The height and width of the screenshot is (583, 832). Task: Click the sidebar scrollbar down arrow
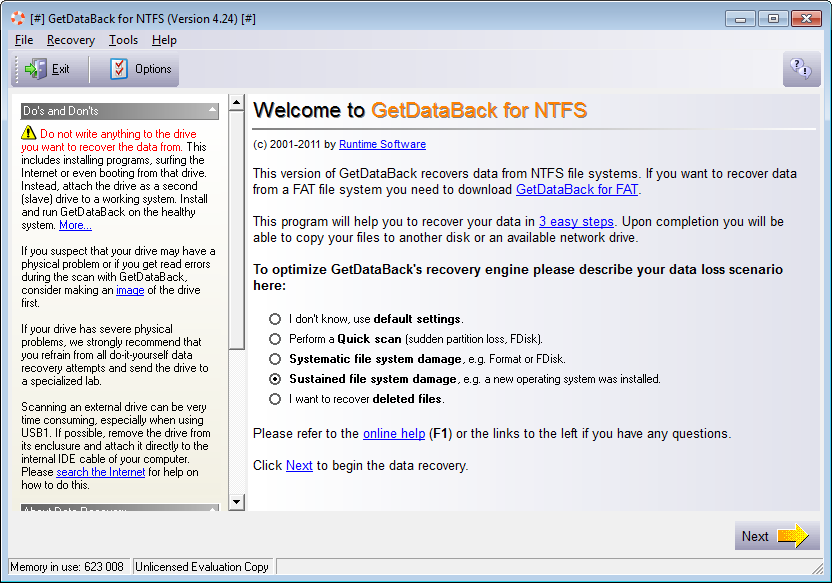[x=237, y=501]
